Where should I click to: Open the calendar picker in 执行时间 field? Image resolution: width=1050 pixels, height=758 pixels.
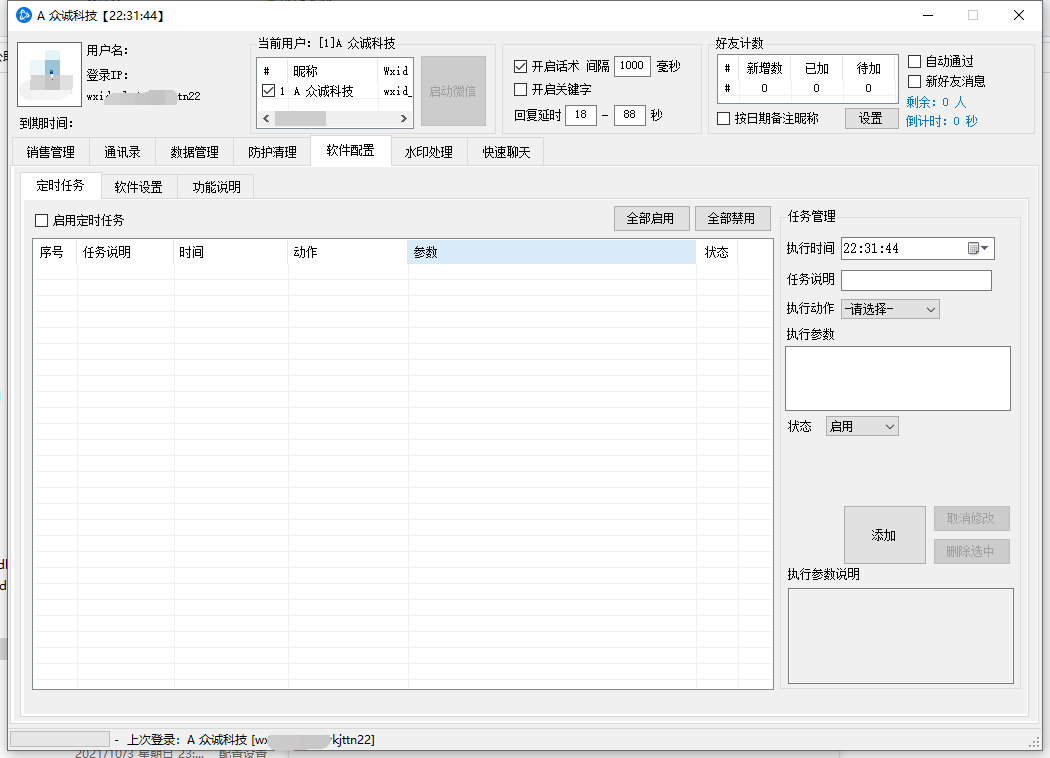tap(977, 248)
